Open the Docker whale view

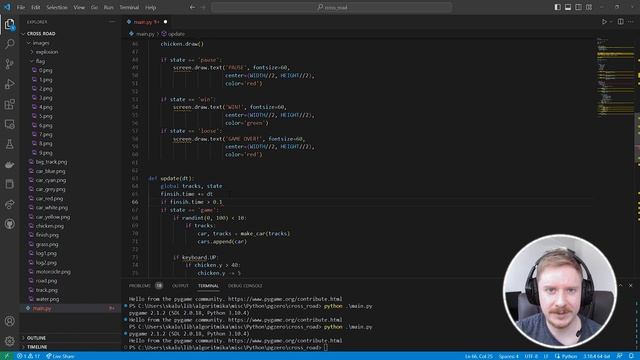(x=9, y=164)
